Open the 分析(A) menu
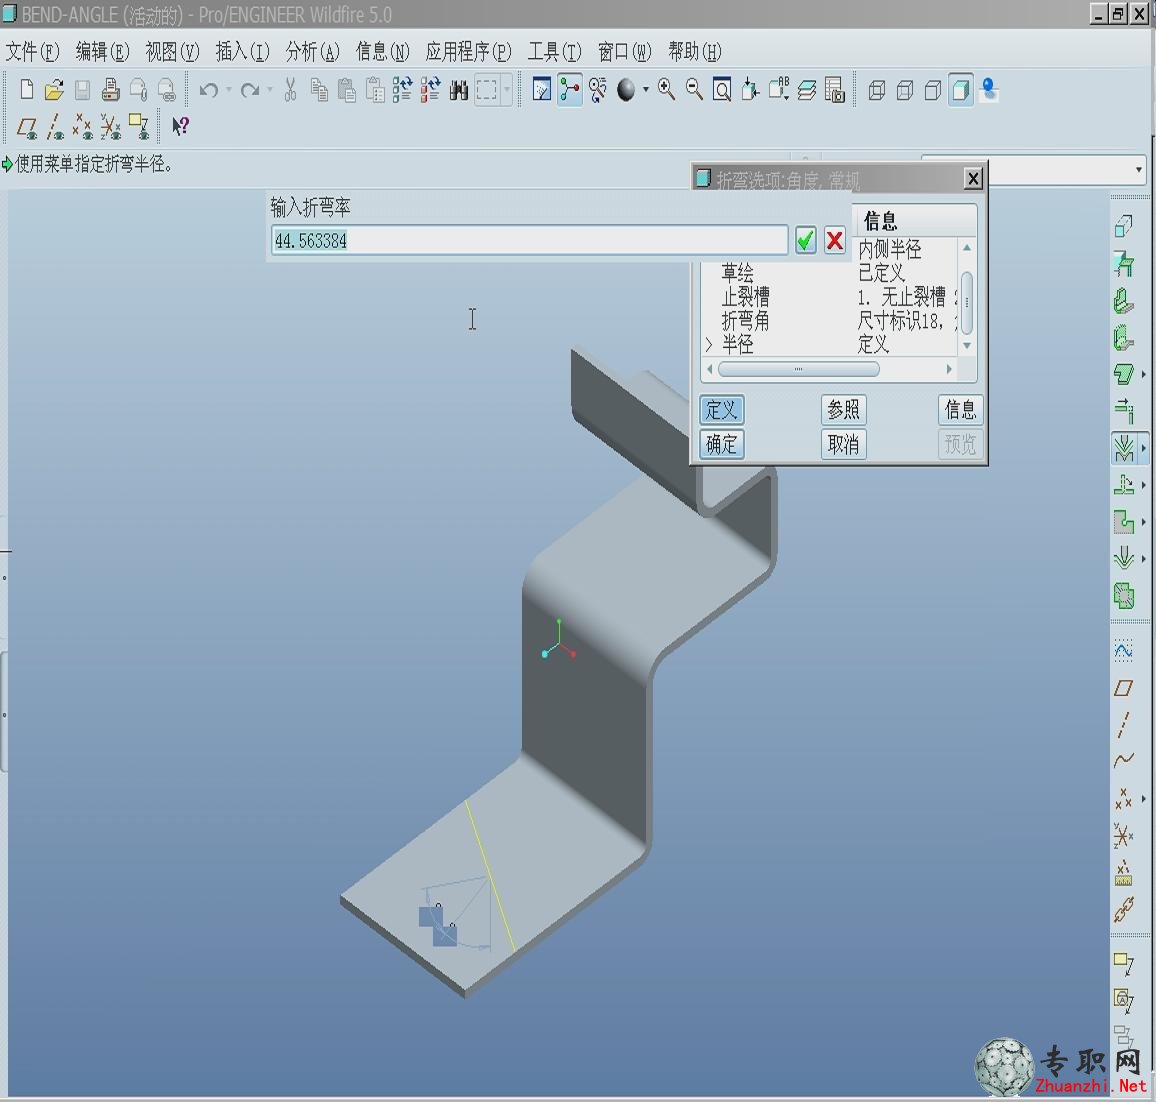Screen dimensions: 1156x1102 coord(313,52)
